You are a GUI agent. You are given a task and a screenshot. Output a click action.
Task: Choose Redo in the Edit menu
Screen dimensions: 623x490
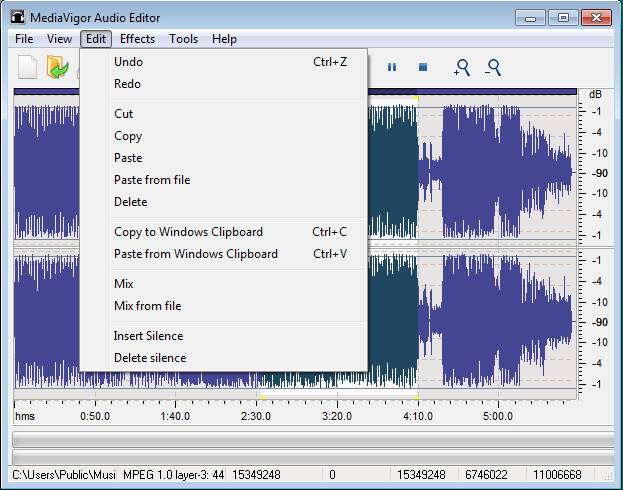tap(127, 84)
